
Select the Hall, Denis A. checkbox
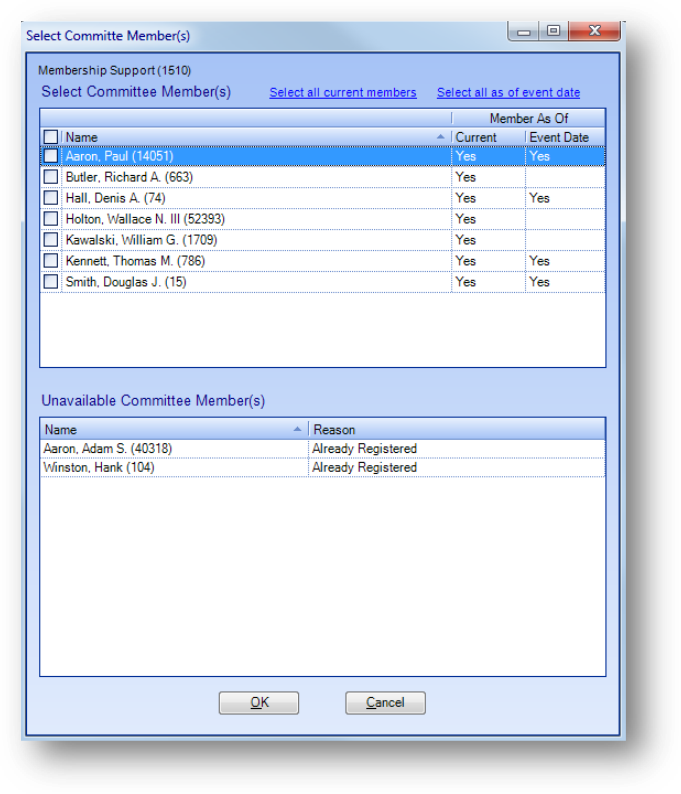[51, 198]
